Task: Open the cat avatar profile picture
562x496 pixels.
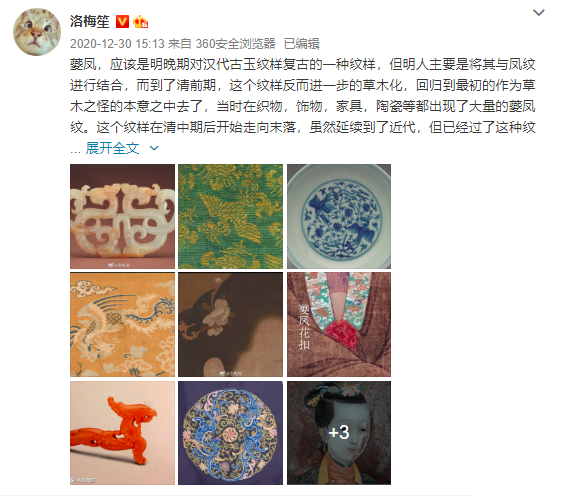Action: coord(37,32)
